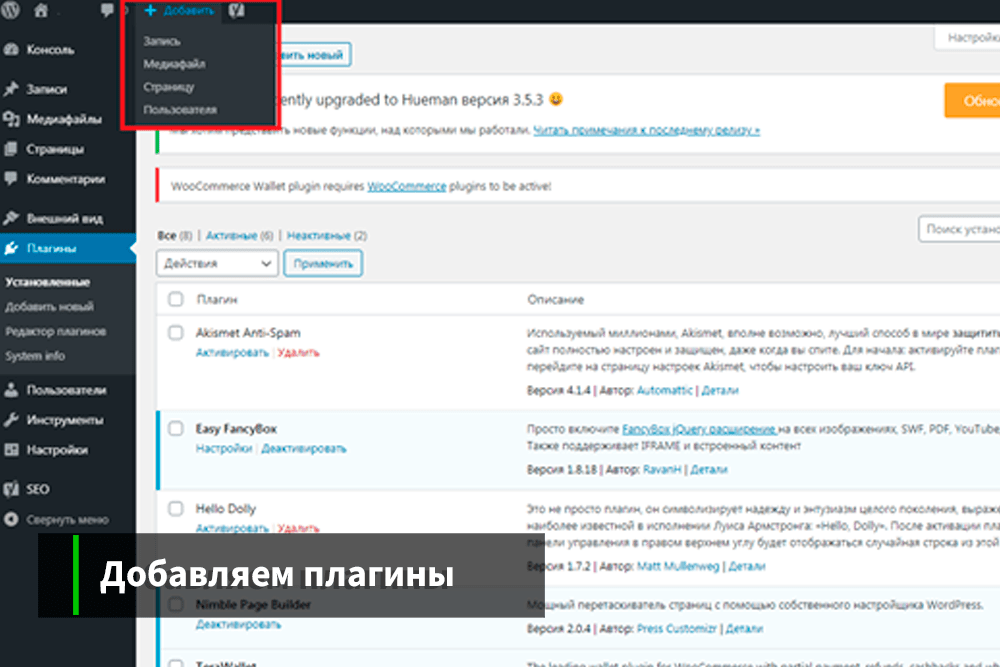
Task: Visit the site via the home icon
Action: pos(41,10)
